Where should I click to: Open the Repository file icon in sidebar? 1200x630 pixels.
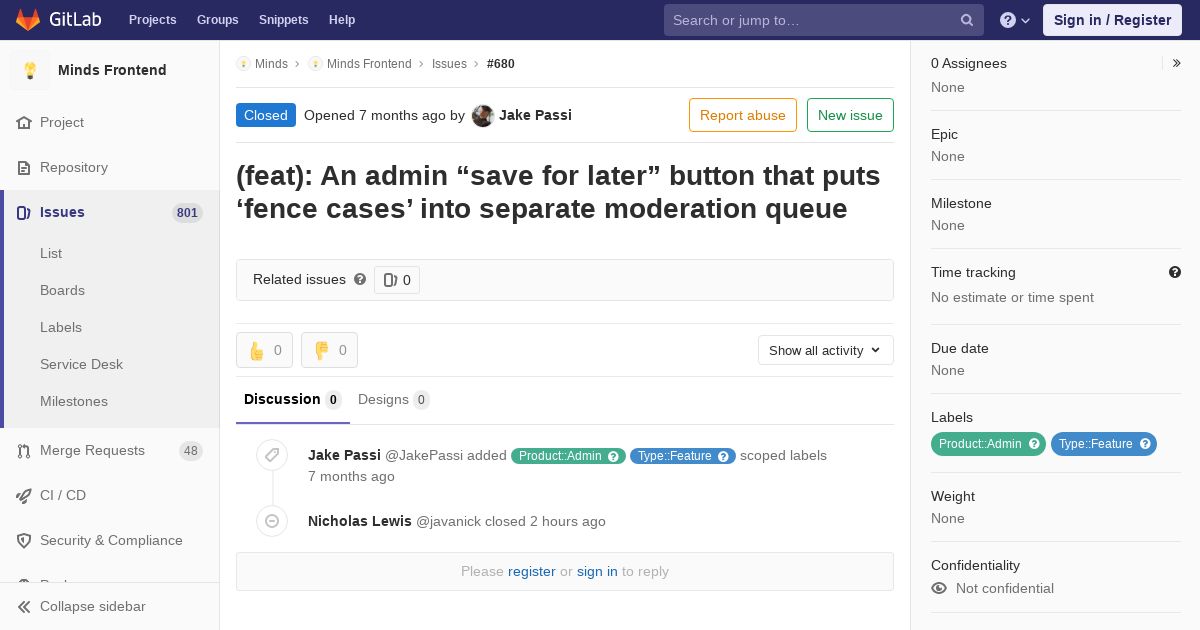[24, 167]
